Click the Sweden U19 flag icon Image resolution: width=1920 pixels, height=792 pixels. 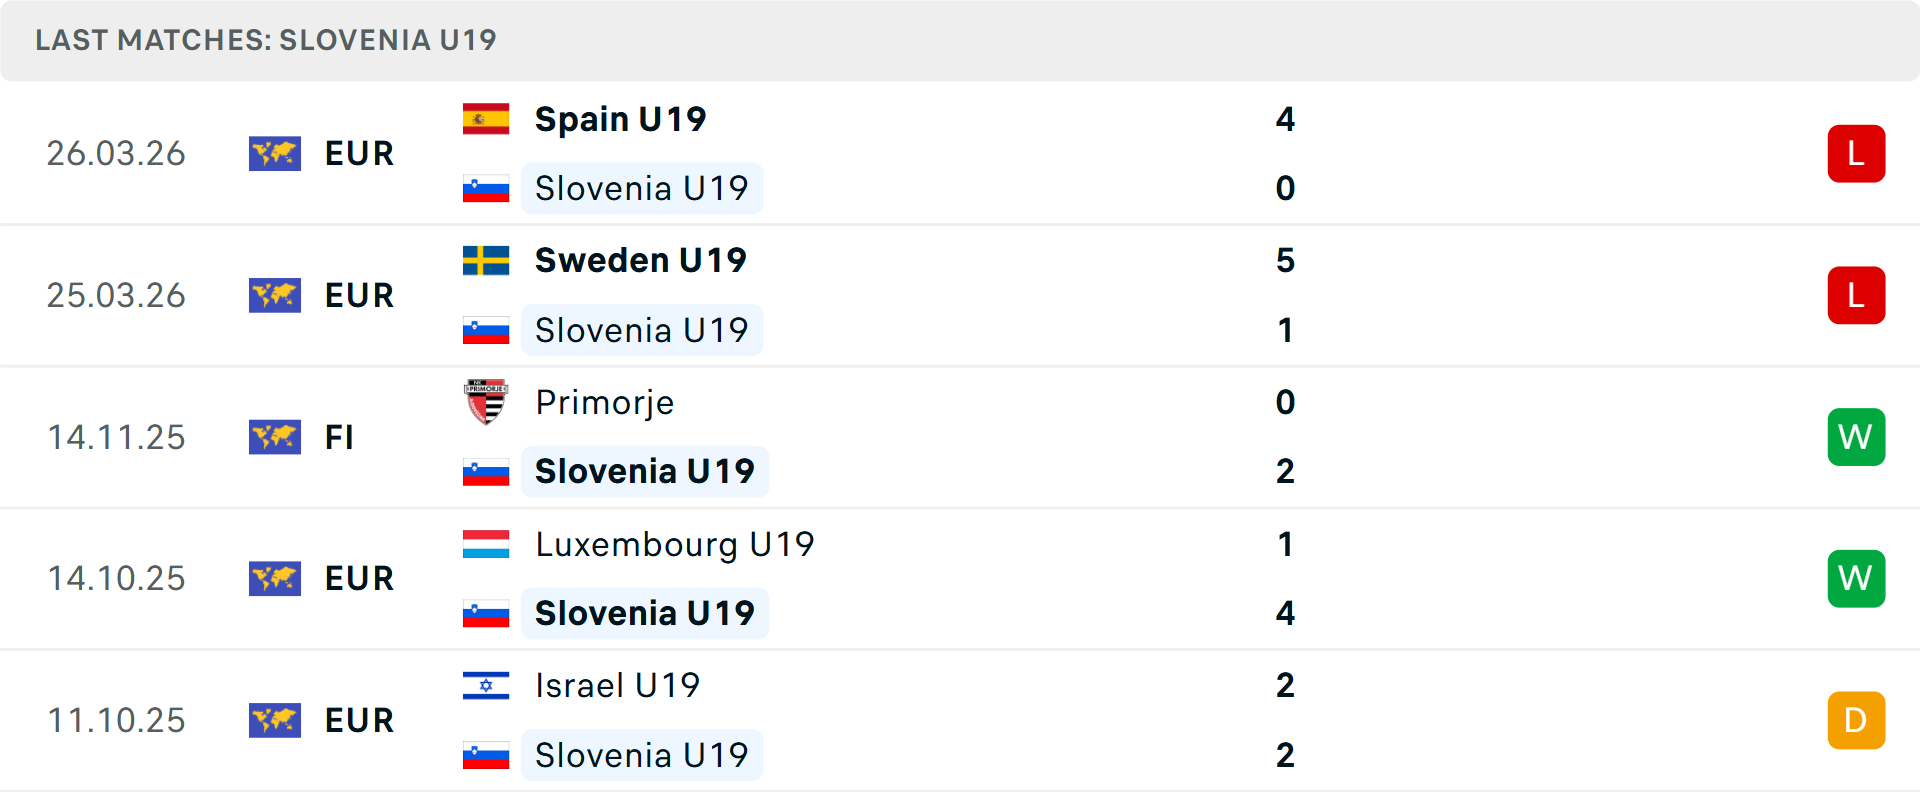[486, 260]
